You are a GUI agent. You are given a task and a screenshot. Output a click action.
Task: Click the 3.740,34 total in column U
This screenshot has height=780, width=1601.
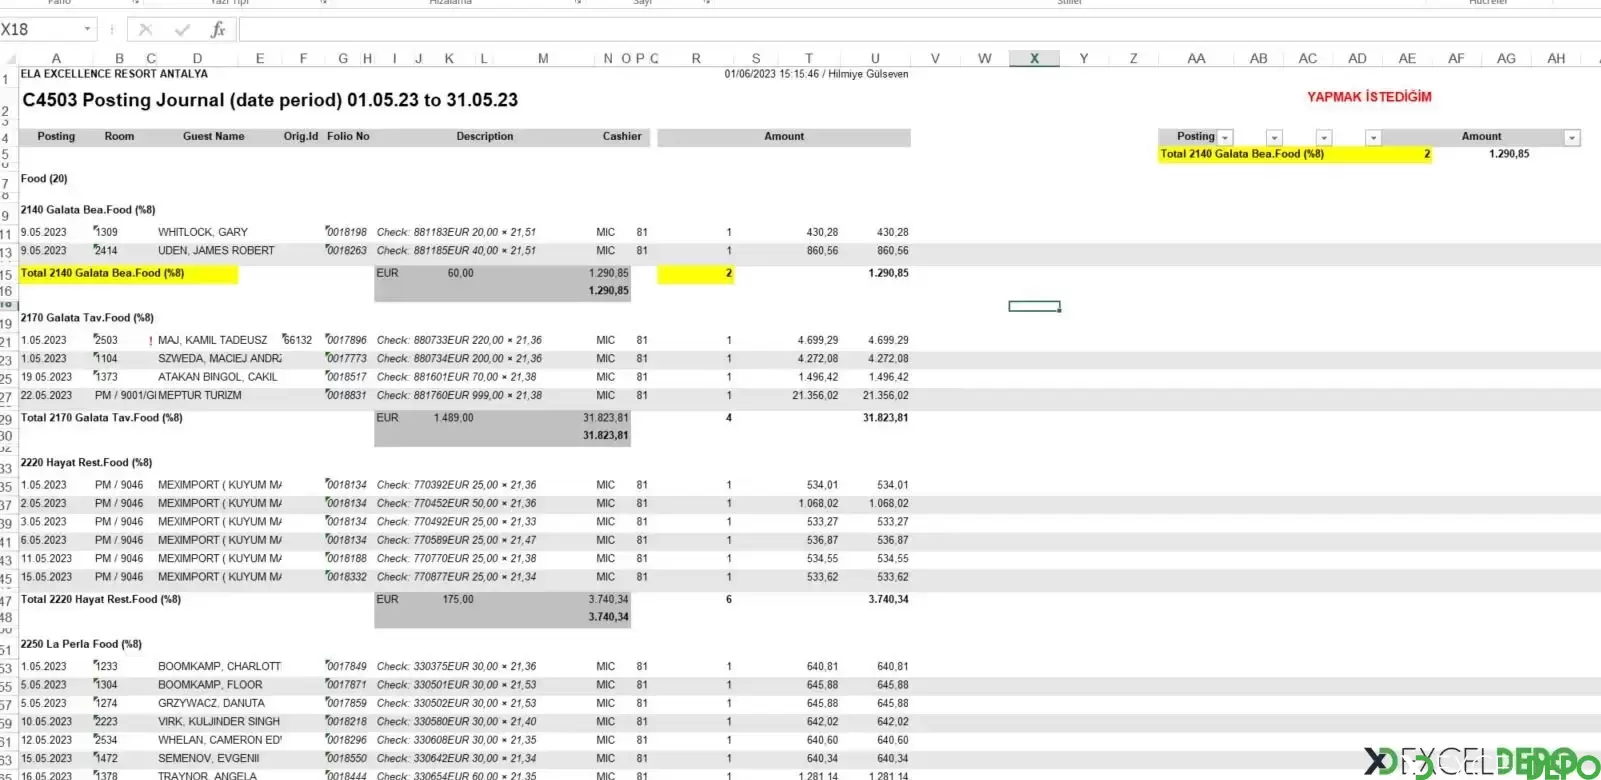pyautogui.click(x=889, y=600)
